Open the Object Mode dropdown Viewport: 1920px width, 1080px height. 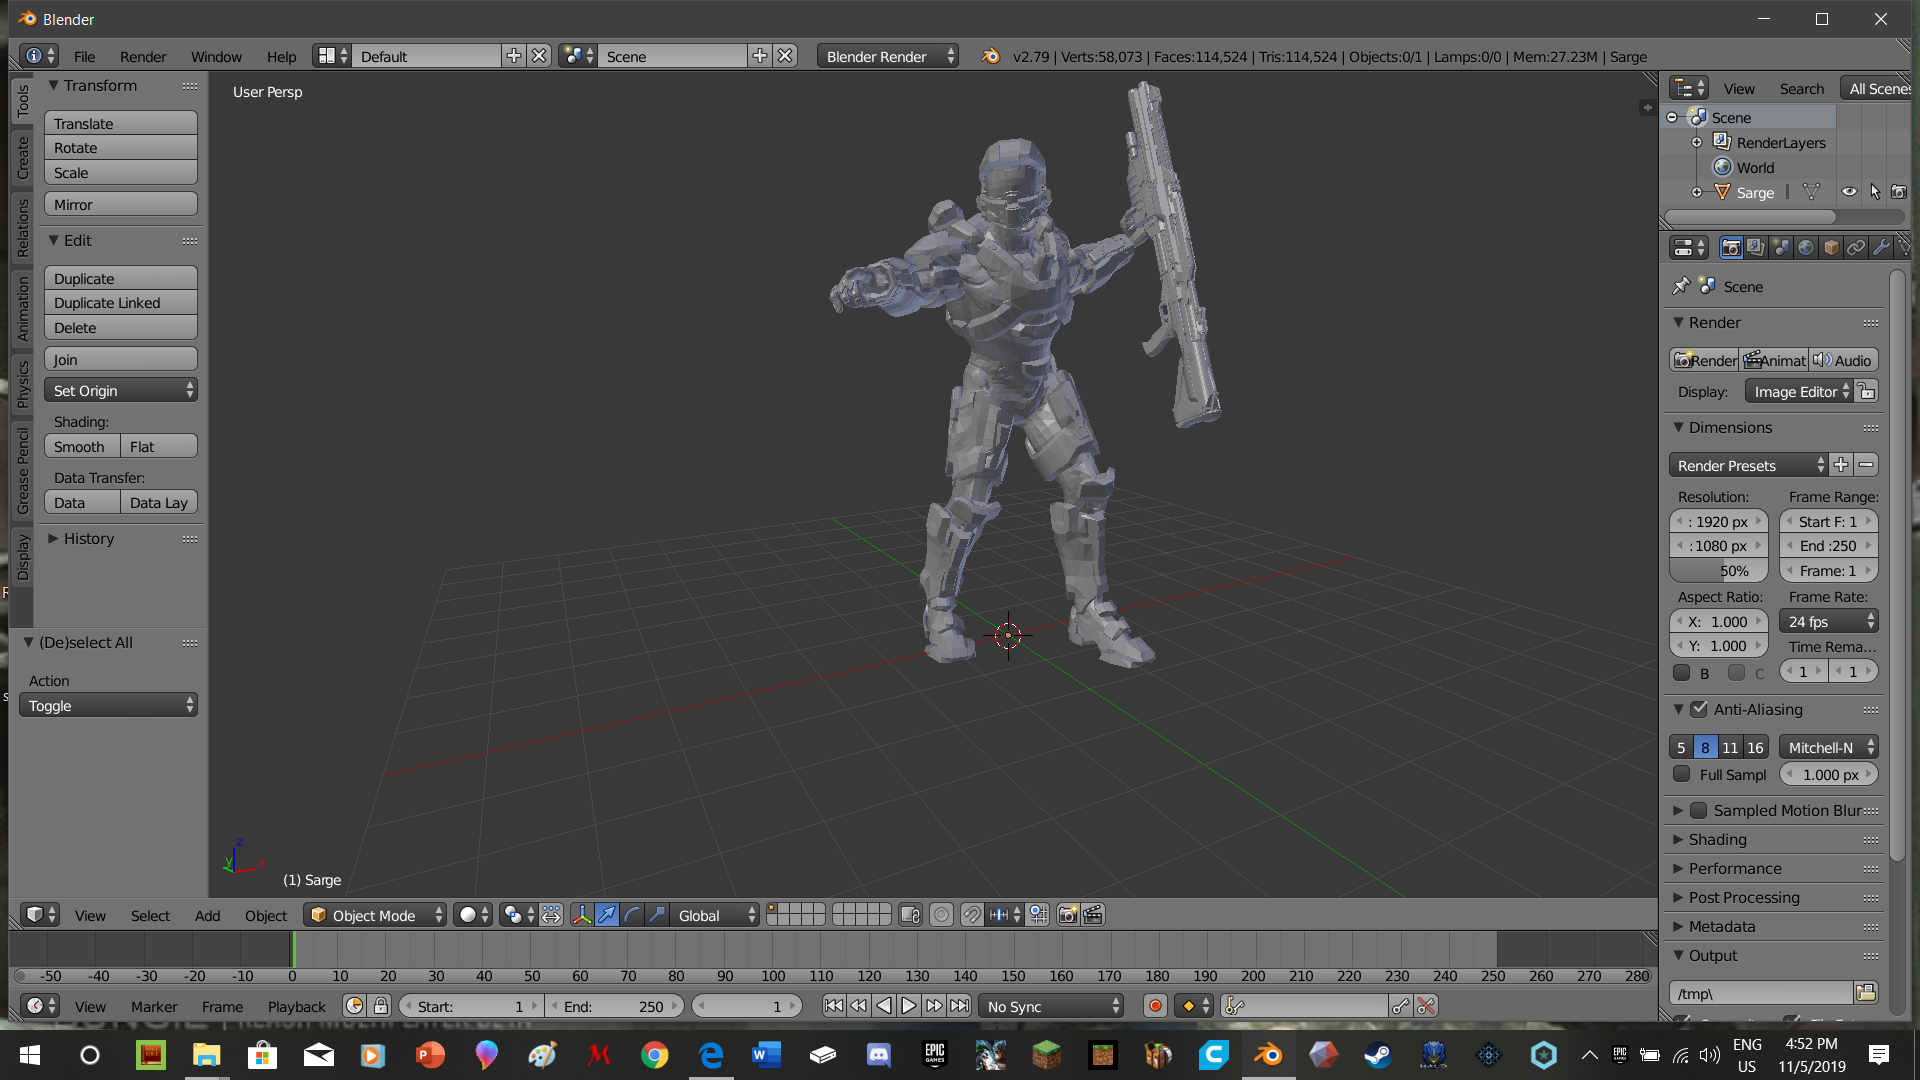tap(375, 915)
